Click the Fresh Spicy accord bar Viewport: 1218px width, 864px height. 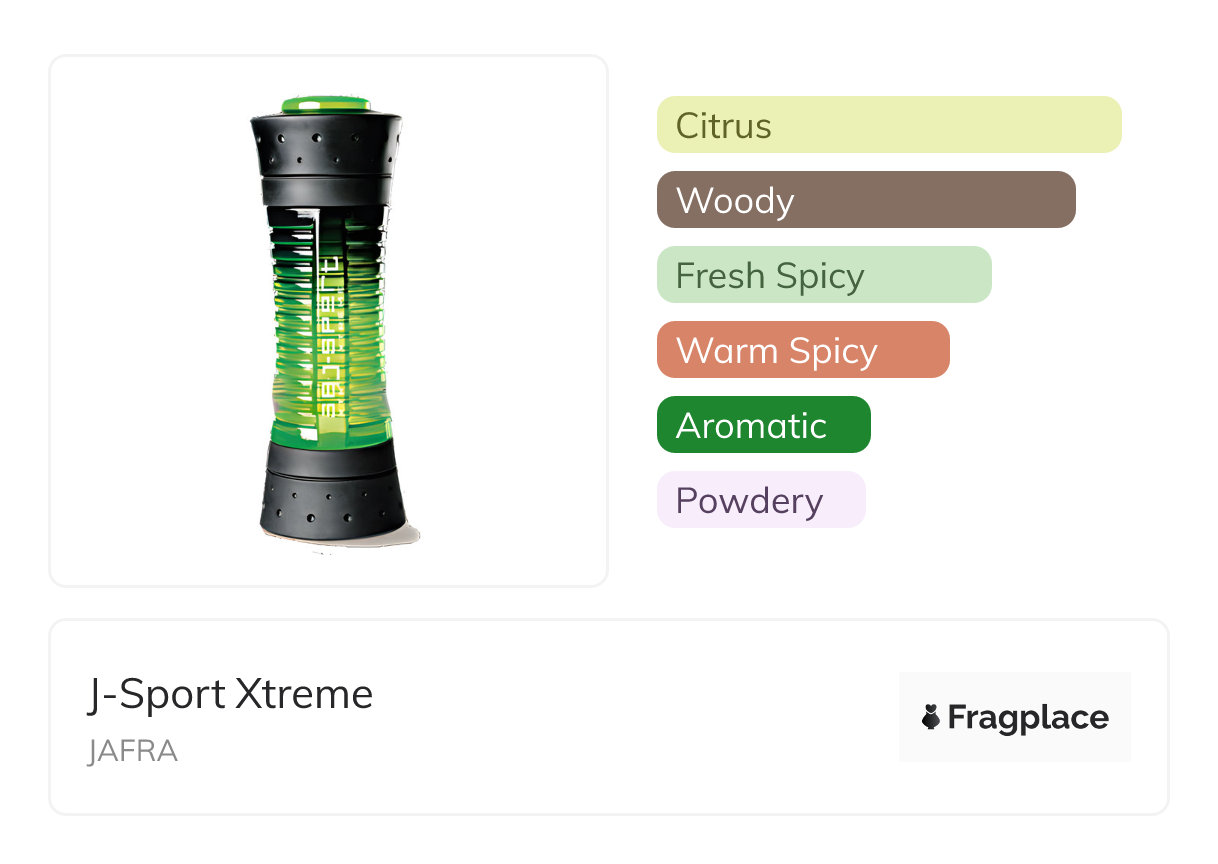click(x=823, y=275)
